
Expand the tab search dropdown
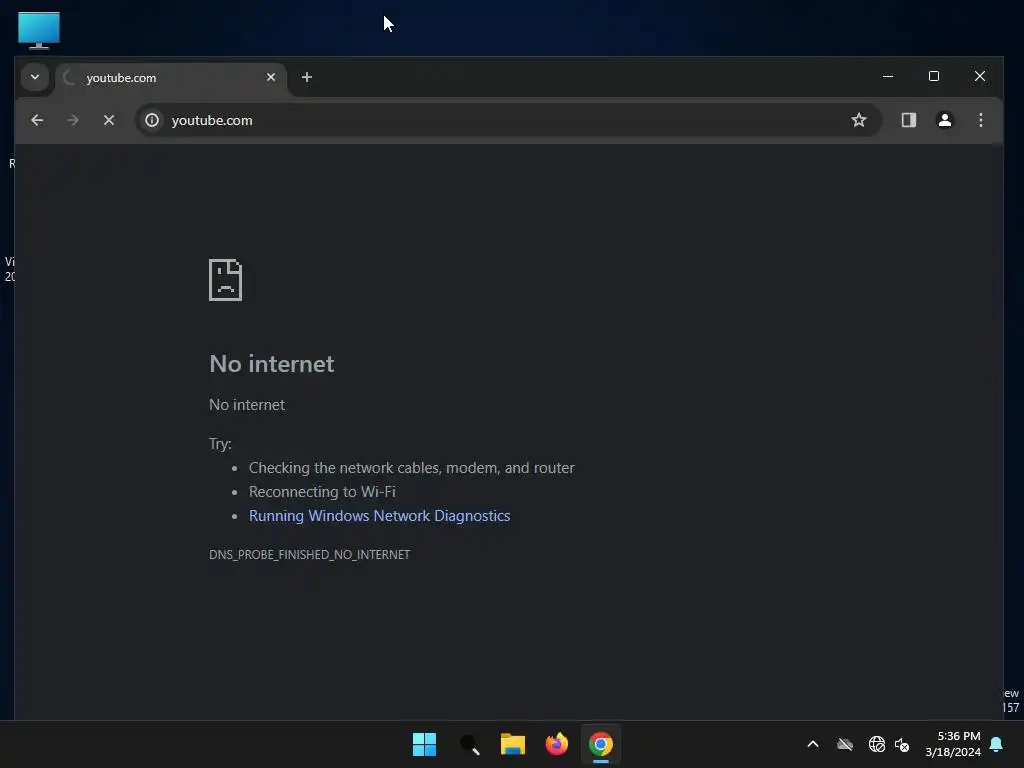35,77
